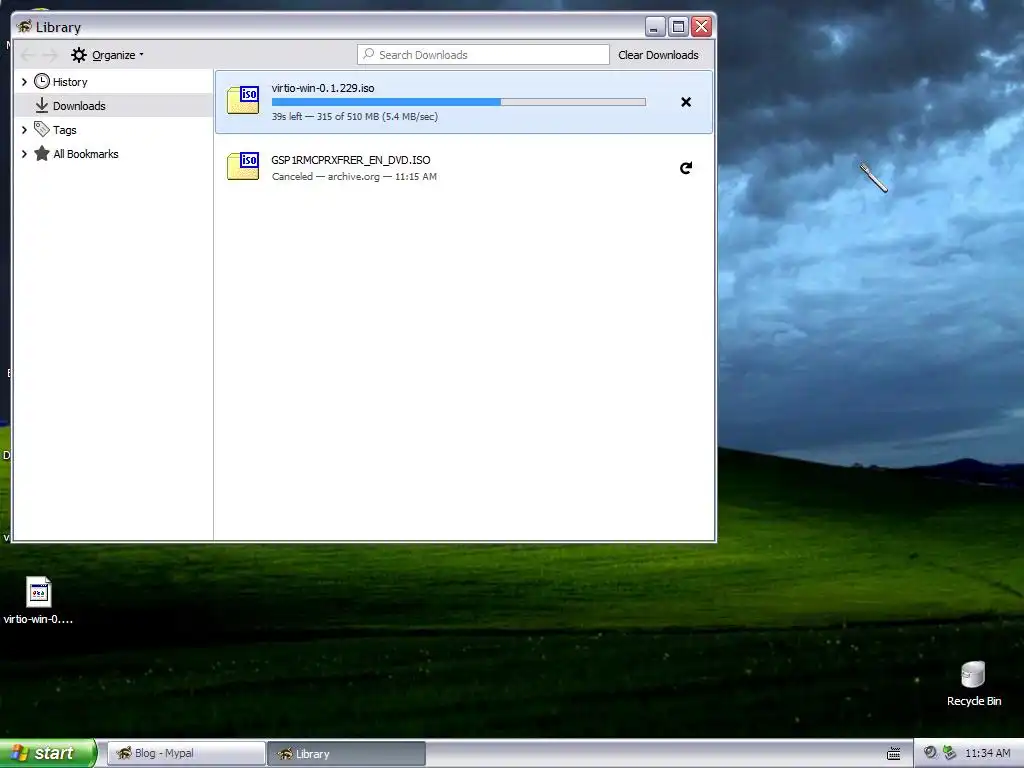
Task: Click the iso file icon of GSP1RMCPRXFRER_EN_DVD.ISO
Action: point(243,166)
